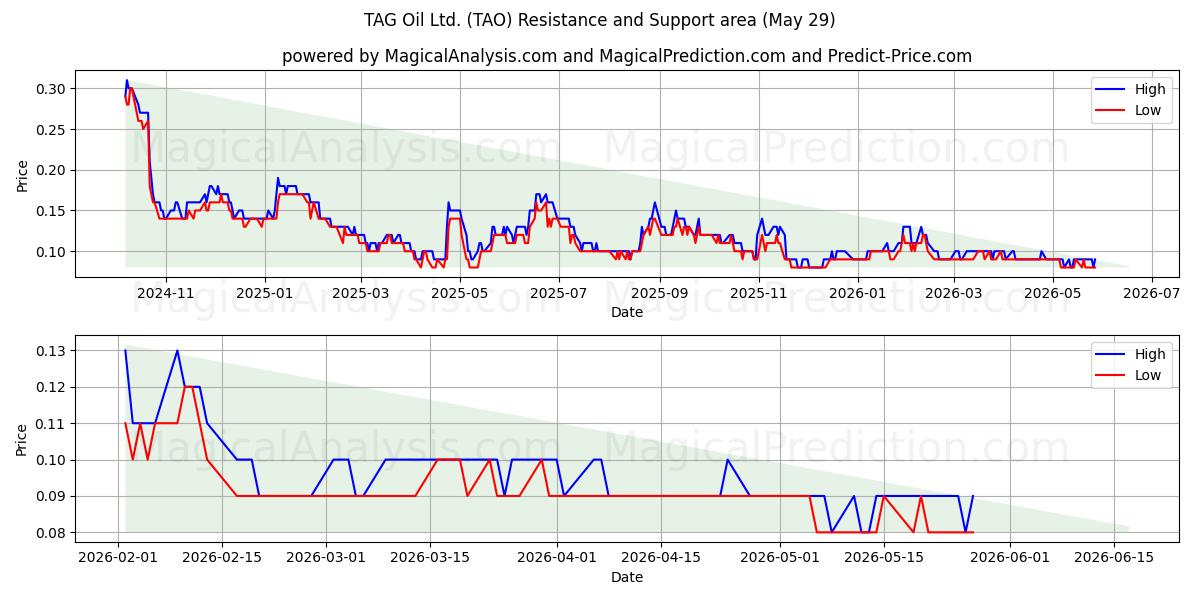Click the 'Date' axis title under the bottom chart

point(627,577)
